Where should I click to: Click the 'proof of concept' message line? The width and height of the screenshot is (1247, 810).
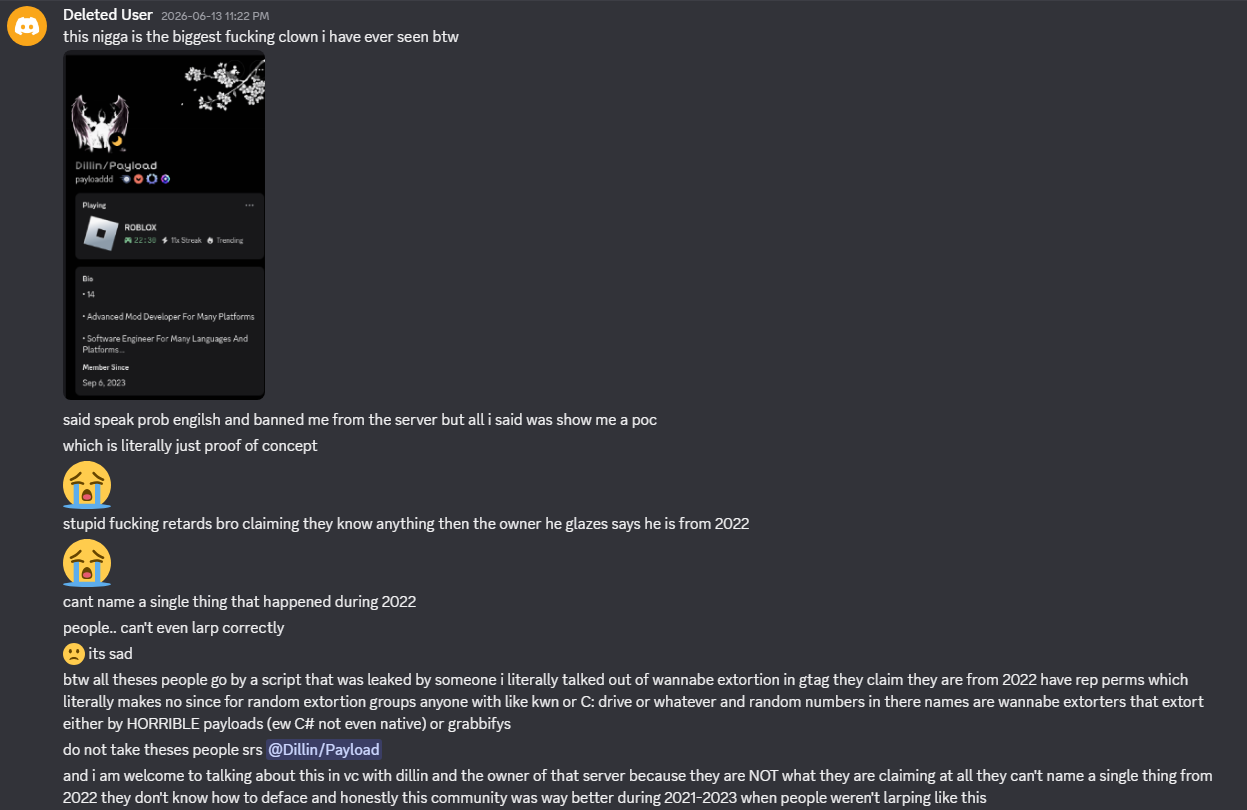coord(190,445)
